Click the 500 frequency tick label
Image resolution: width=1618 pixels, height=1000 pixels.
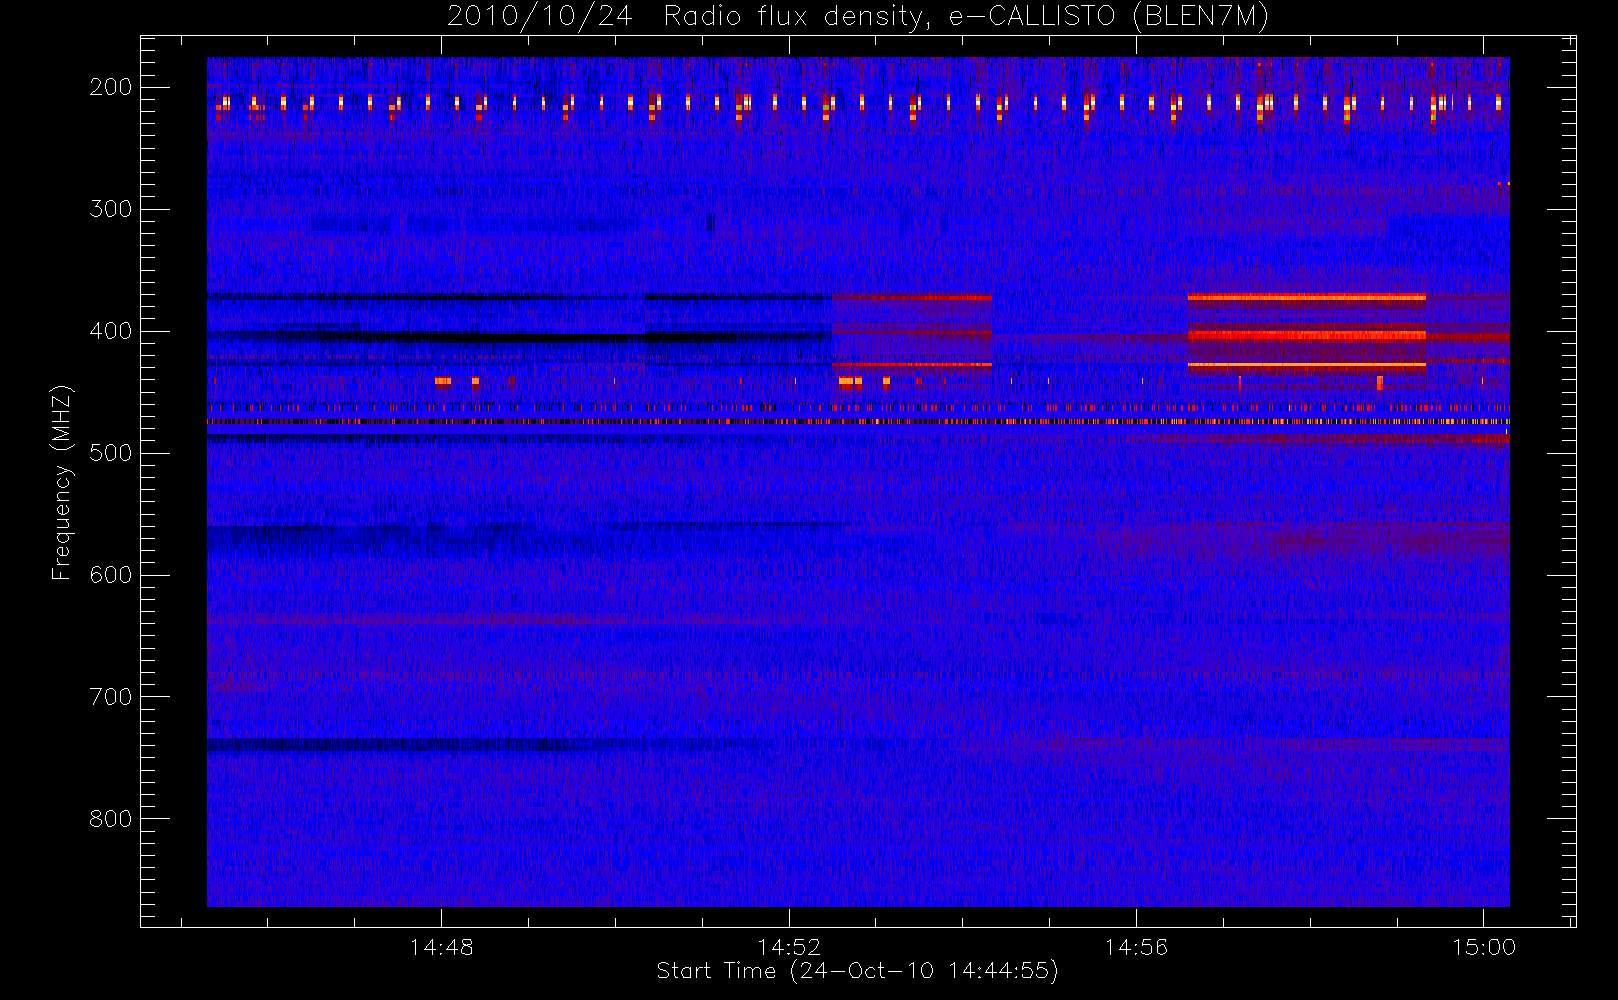110,453
